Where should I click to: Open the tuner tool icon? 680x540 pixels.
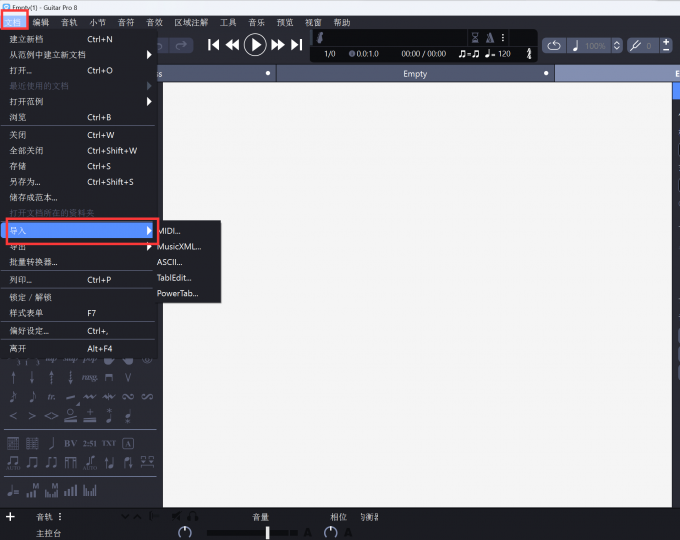coord(635,46)
